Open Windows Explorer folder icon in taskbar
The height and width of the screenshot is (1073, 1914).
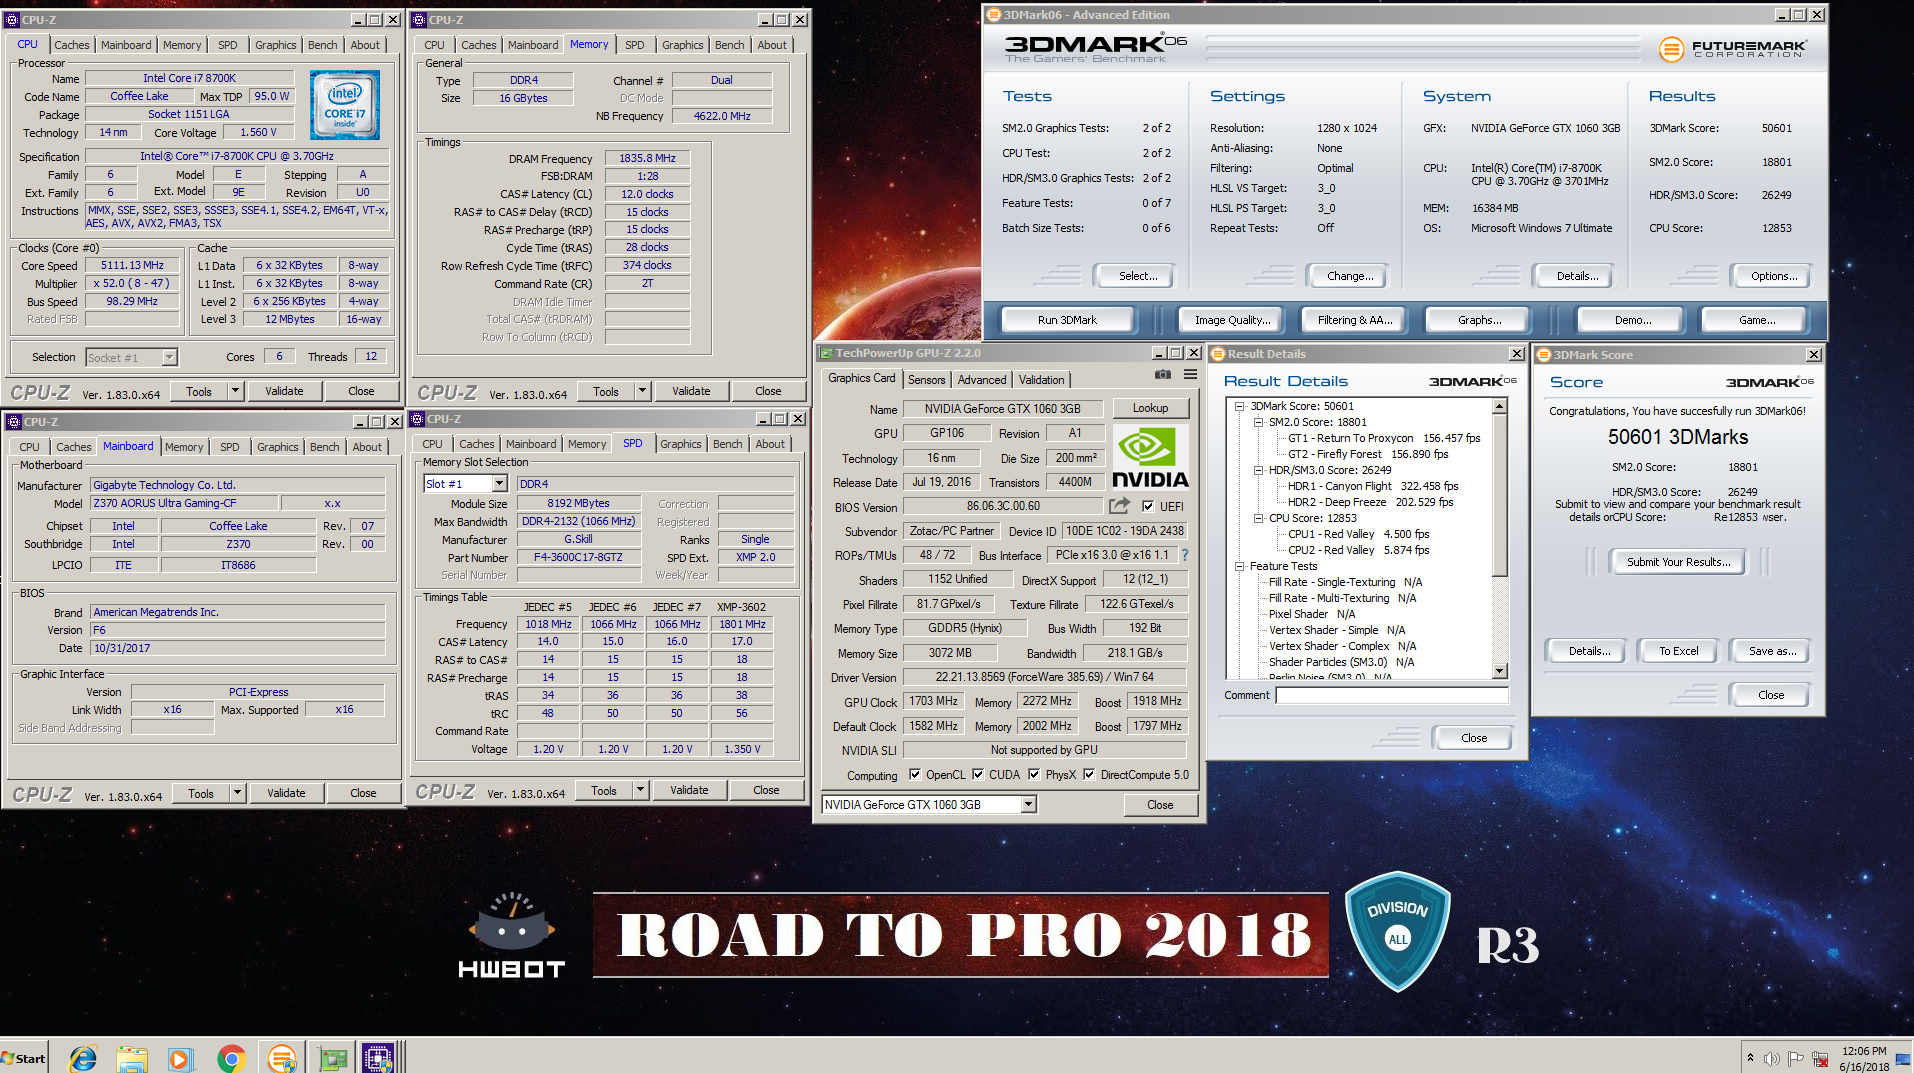[x=132, y=1058]
